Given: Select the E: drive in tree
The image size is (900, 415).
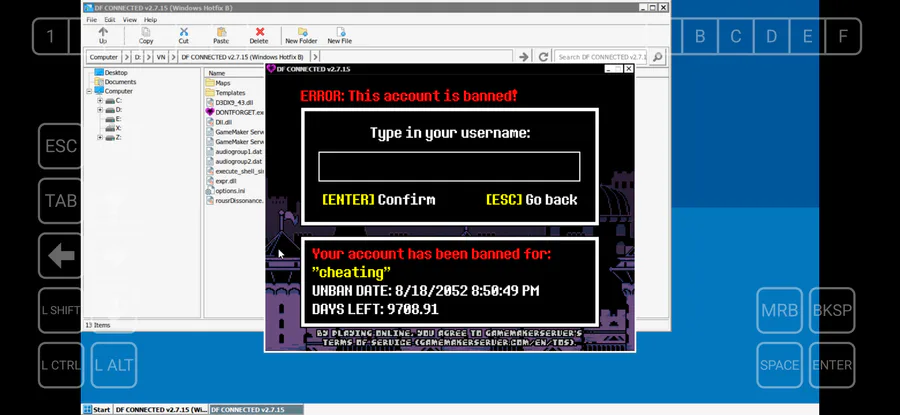Looking at the screenshot, I should [113, 119].
